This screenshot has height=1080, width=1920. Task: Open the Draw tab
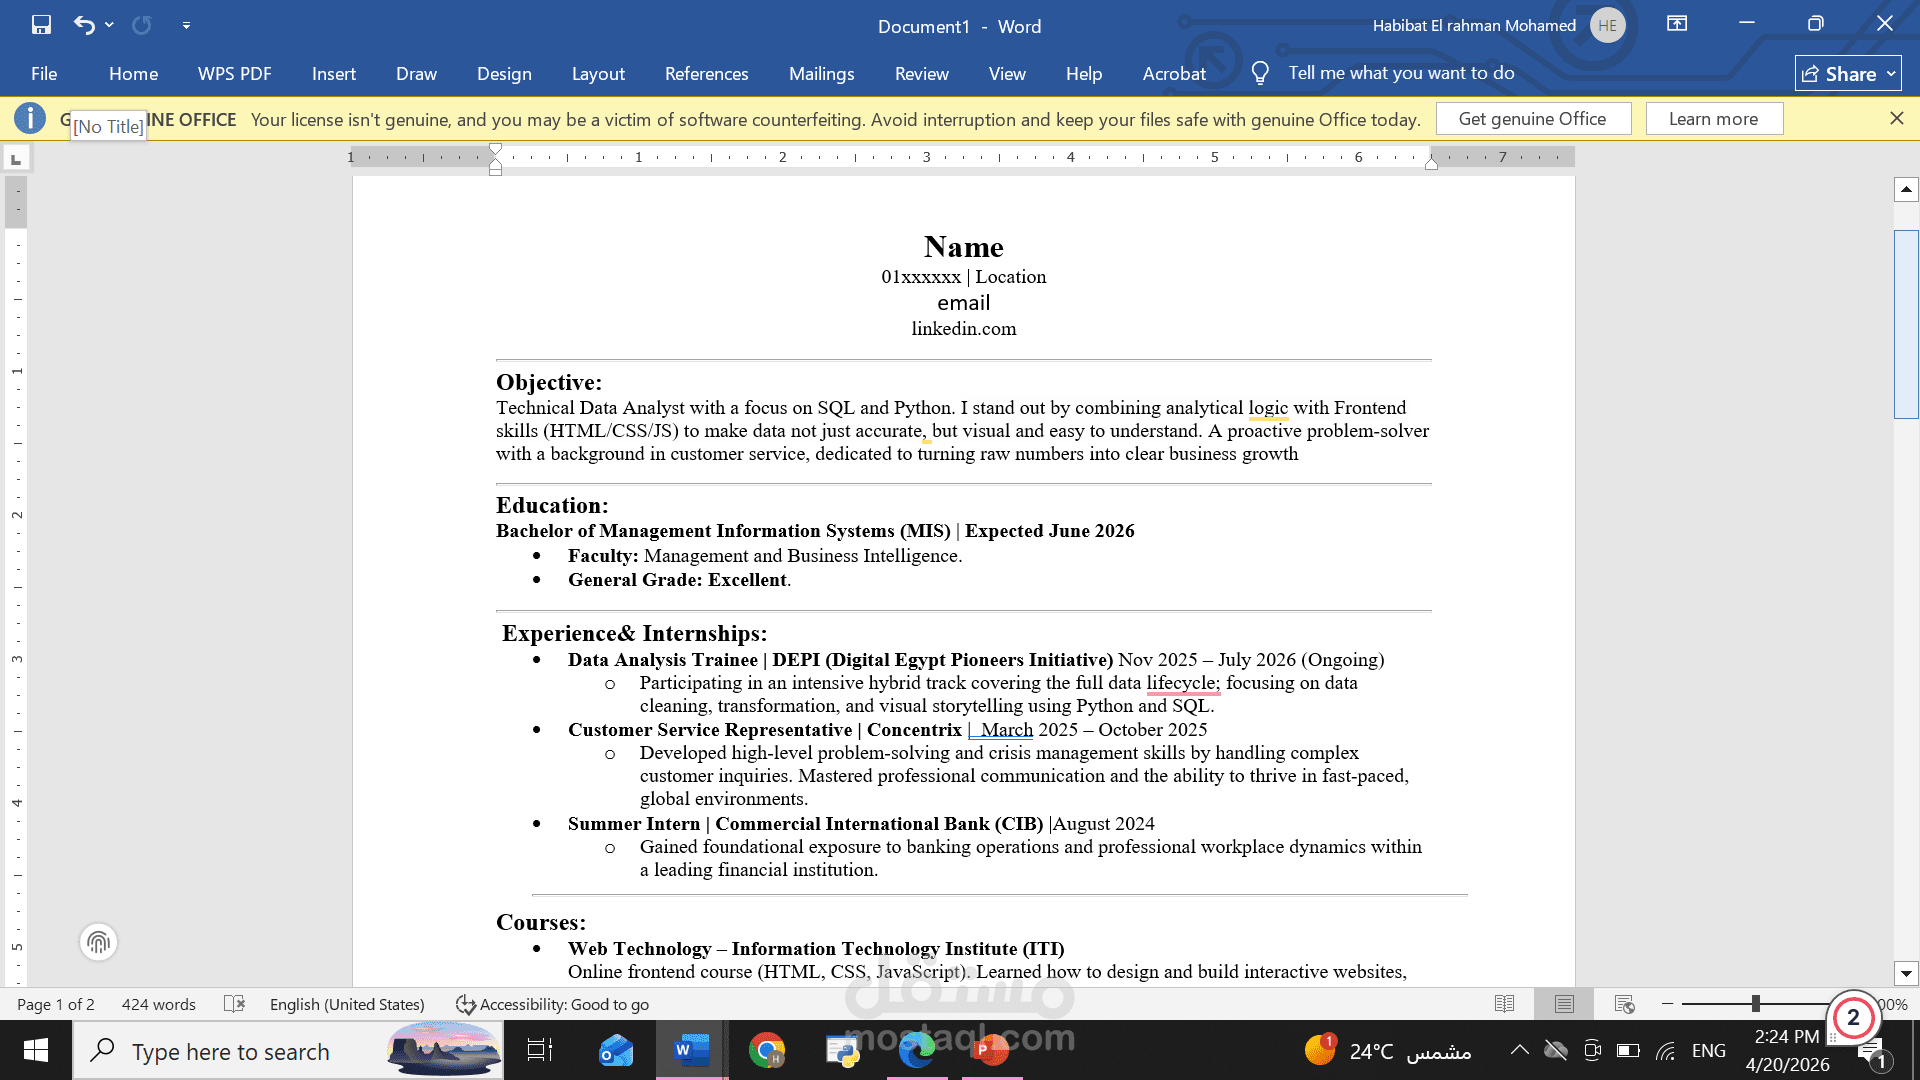416,73
